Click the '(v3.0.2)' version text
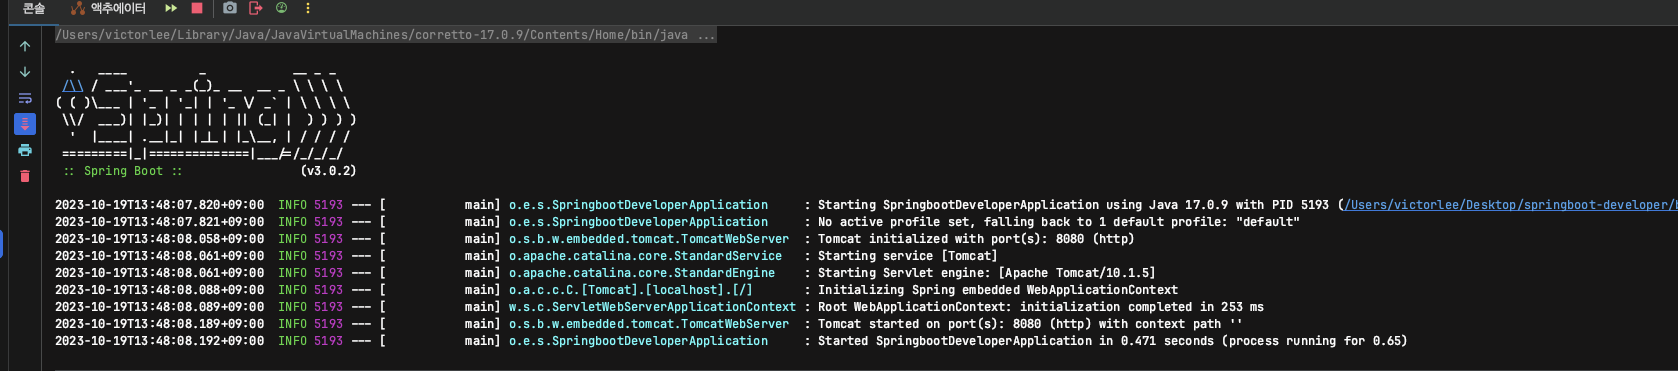Viewport: 1678px width, 371px height. [x=328, y=171]
